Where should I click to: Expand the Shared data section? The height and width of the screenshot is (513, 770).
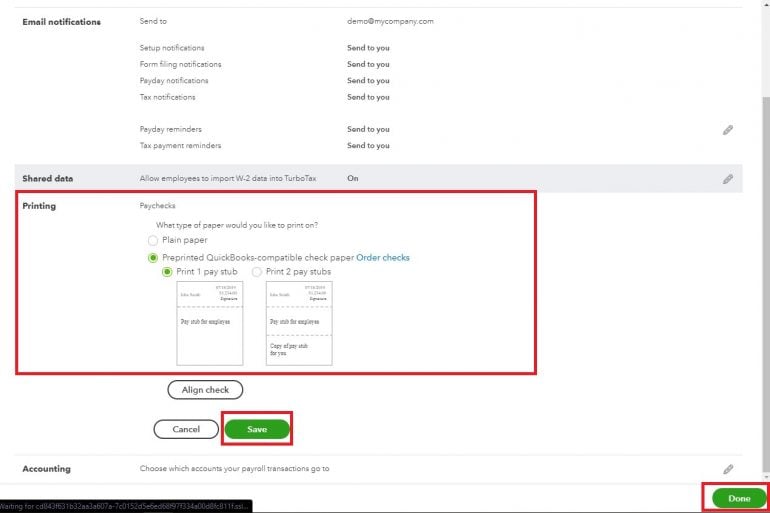(48, 179)
